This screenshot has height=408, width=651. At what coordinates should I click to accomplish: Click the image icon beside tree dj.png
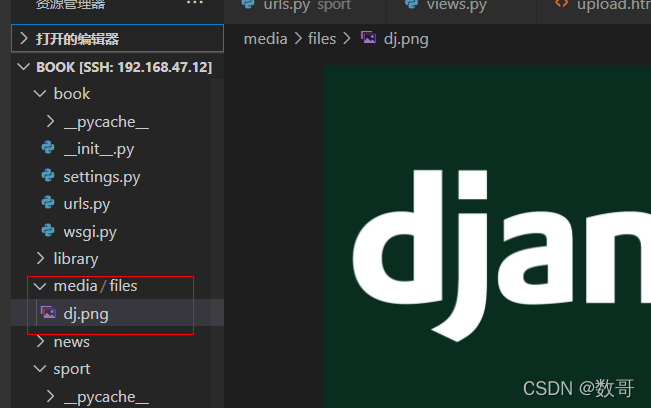pos(48,312)
